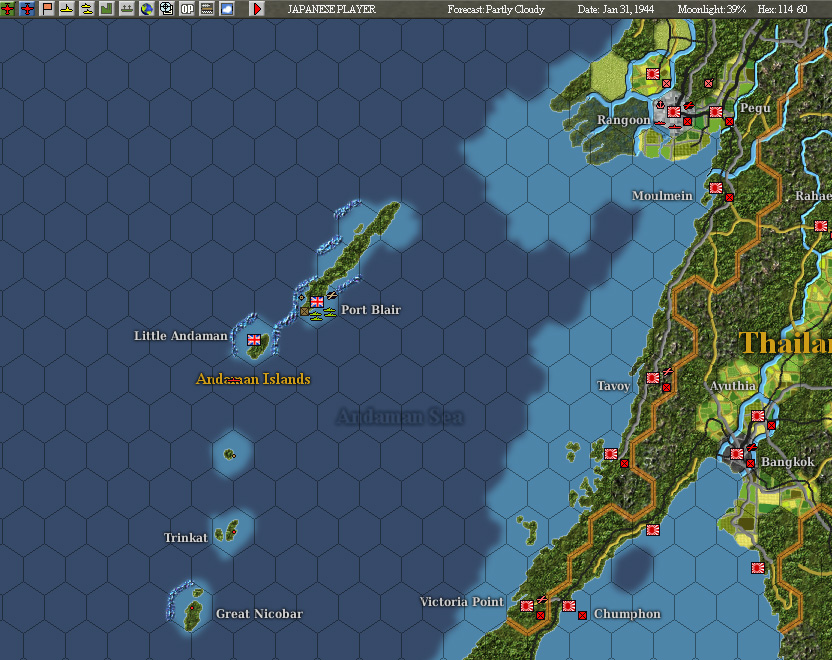The width and height of the screenshot is (832, 660).
Task: Click the airfield icon beside Bangkok
Action: coord(751,448)
